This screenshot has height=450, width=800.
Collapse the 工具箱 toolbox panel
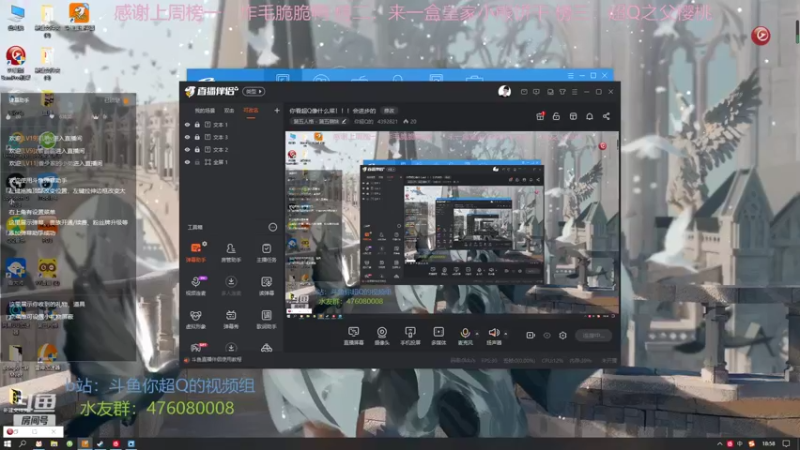point(273,227)
